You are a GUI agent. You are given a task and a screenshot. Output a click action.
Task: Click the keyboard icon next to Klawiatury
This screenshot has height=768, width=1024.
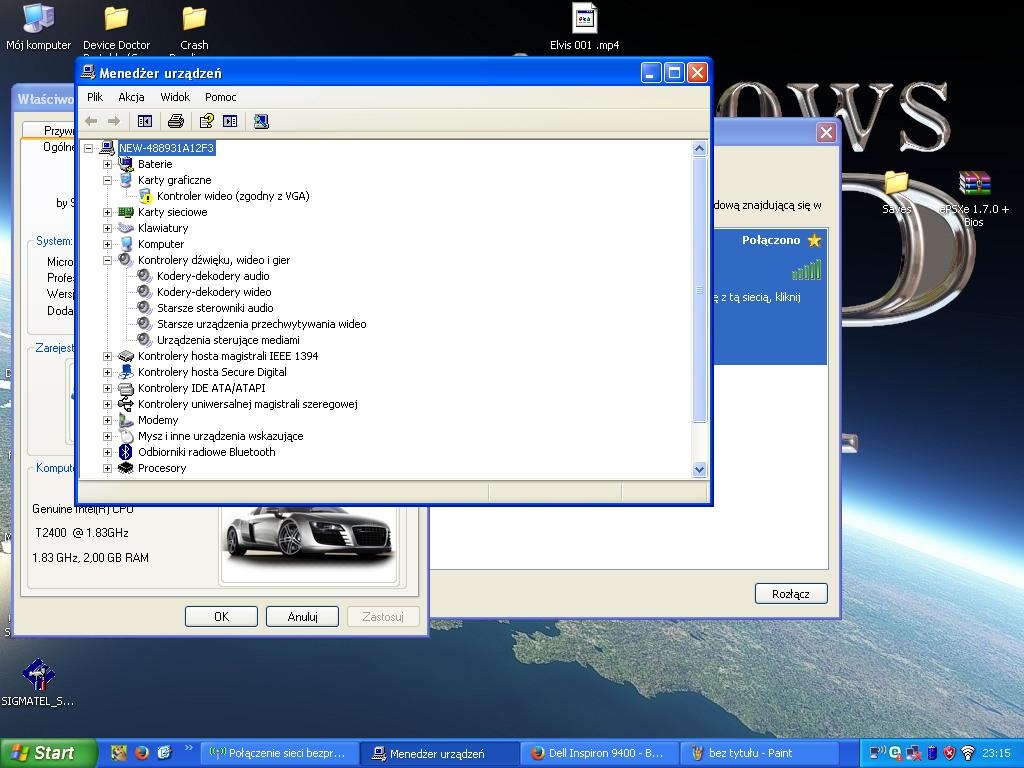pyautogui.click(x=125, y=228)
